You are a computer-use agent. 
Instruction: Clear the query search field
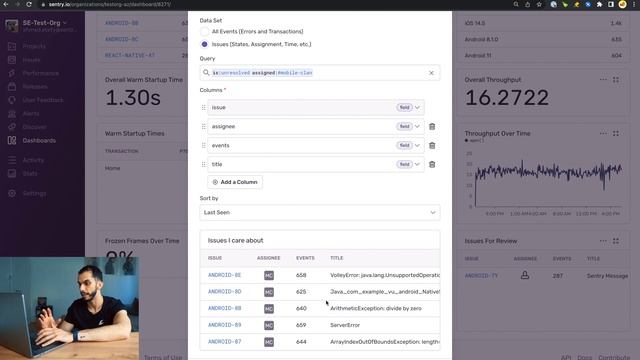coord(431,73)
